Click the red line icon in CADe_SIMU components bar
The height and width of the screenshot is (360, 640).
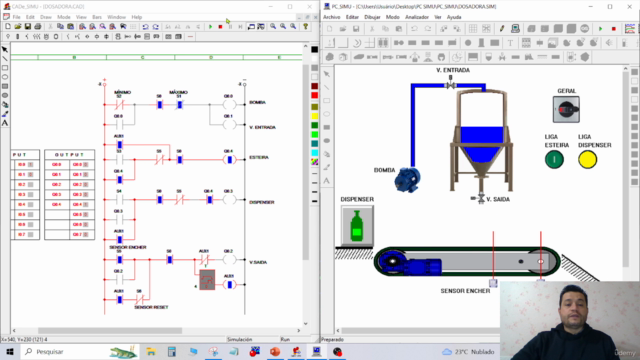click(x=190, y=37)
